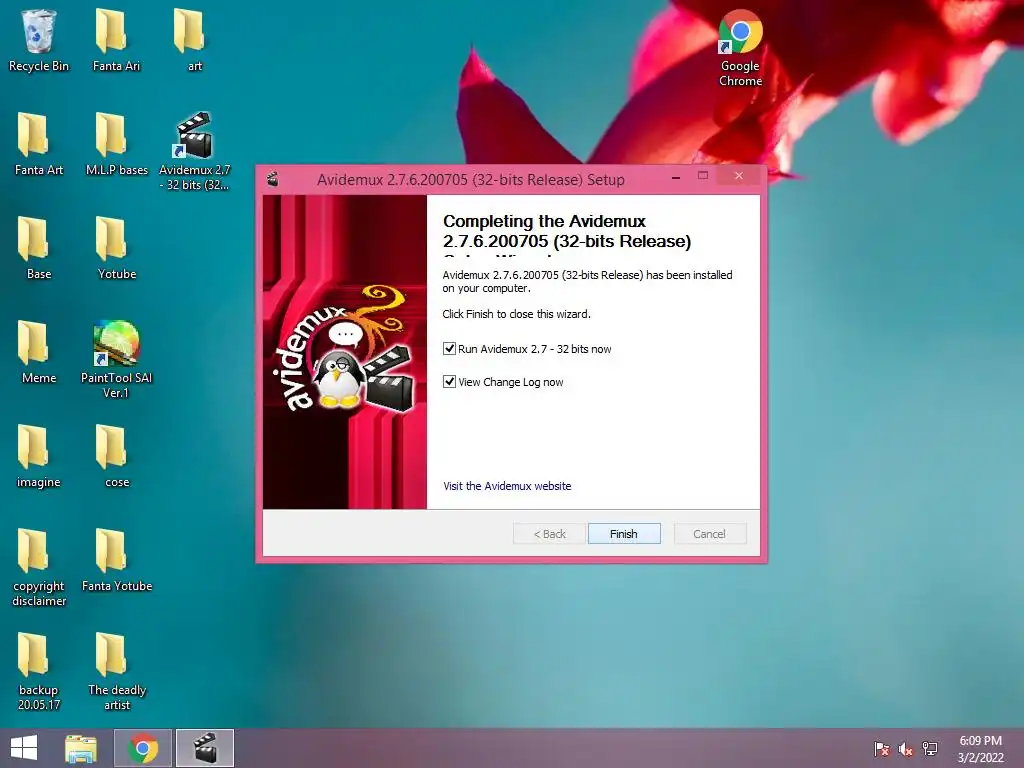Screen dimensions: 1024x768
Task: Select the backup 20.05.17 folder
Action: point(39,671)
